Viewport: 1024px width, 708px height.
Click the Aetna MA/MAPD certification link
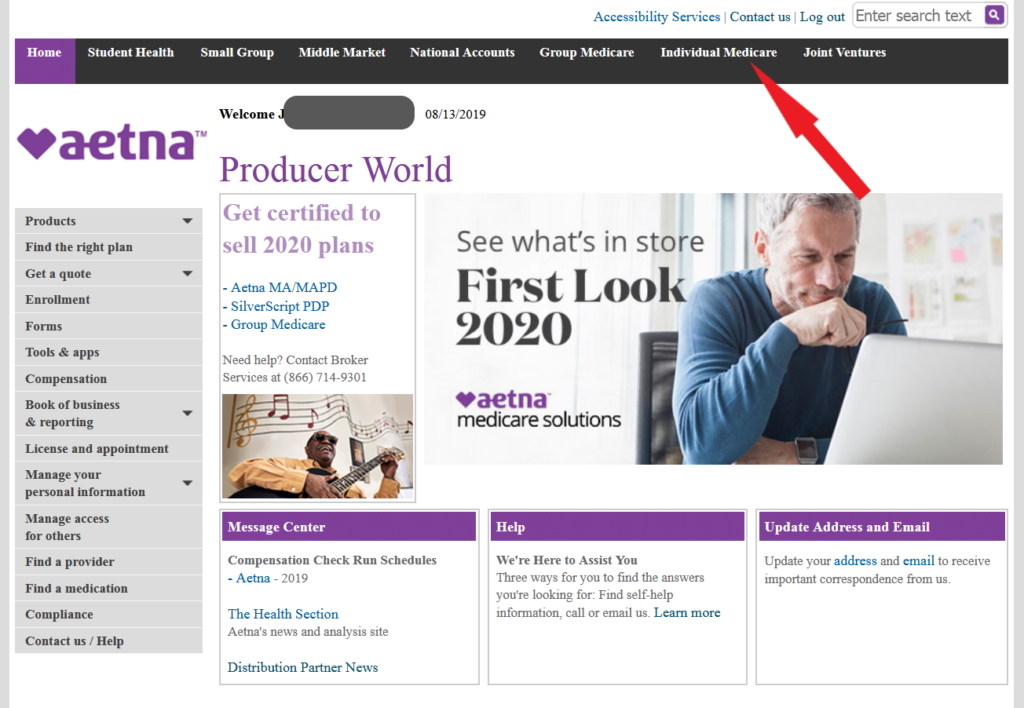pyautogui.click(x=283, y=287)
